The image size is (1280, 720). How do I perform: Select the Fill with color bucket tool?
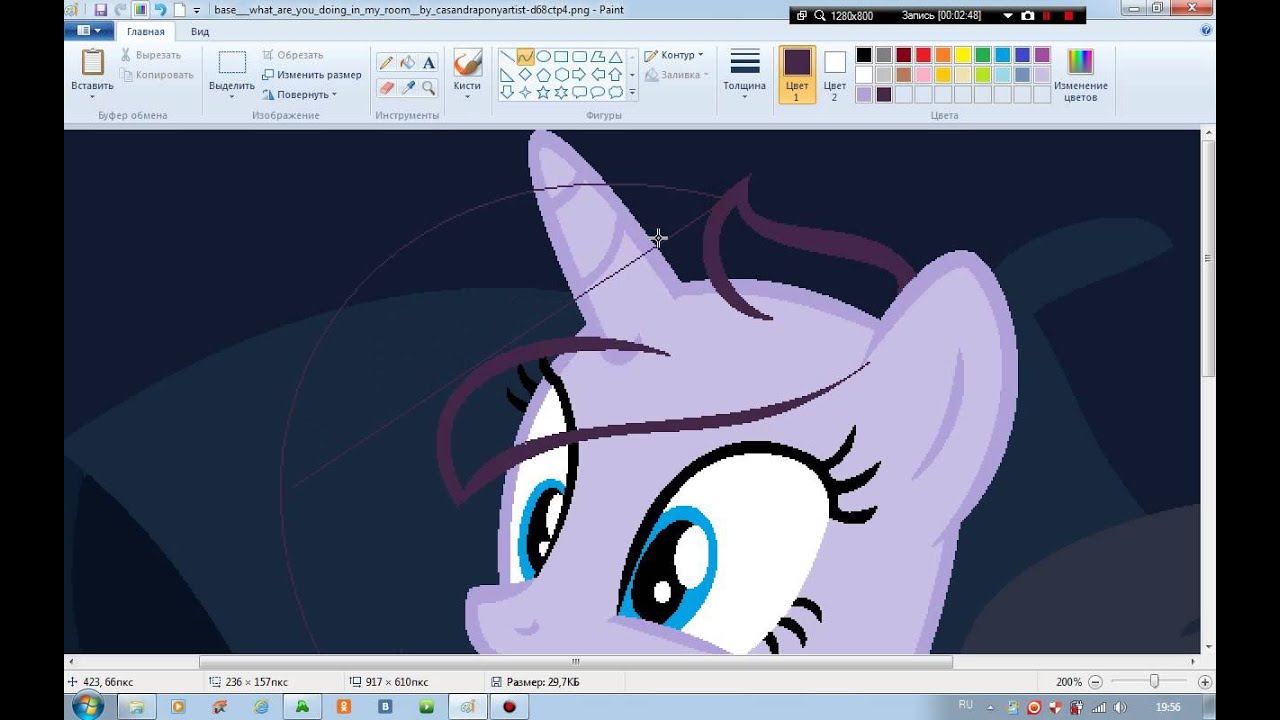407,62
